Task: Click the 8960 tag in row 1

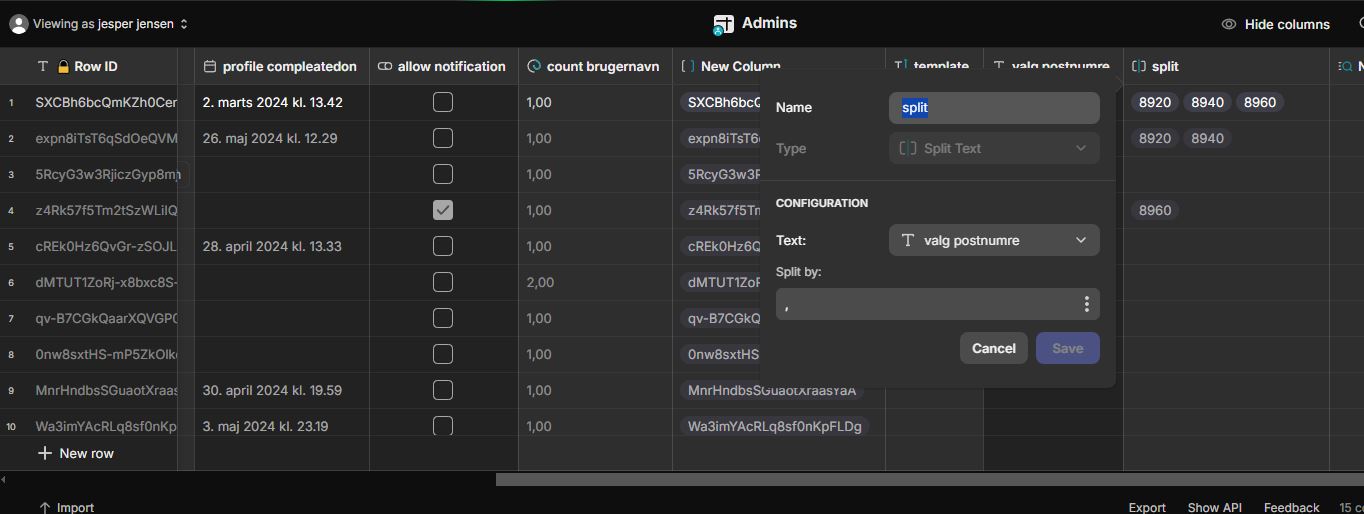Action: (x=1260, y=102)
